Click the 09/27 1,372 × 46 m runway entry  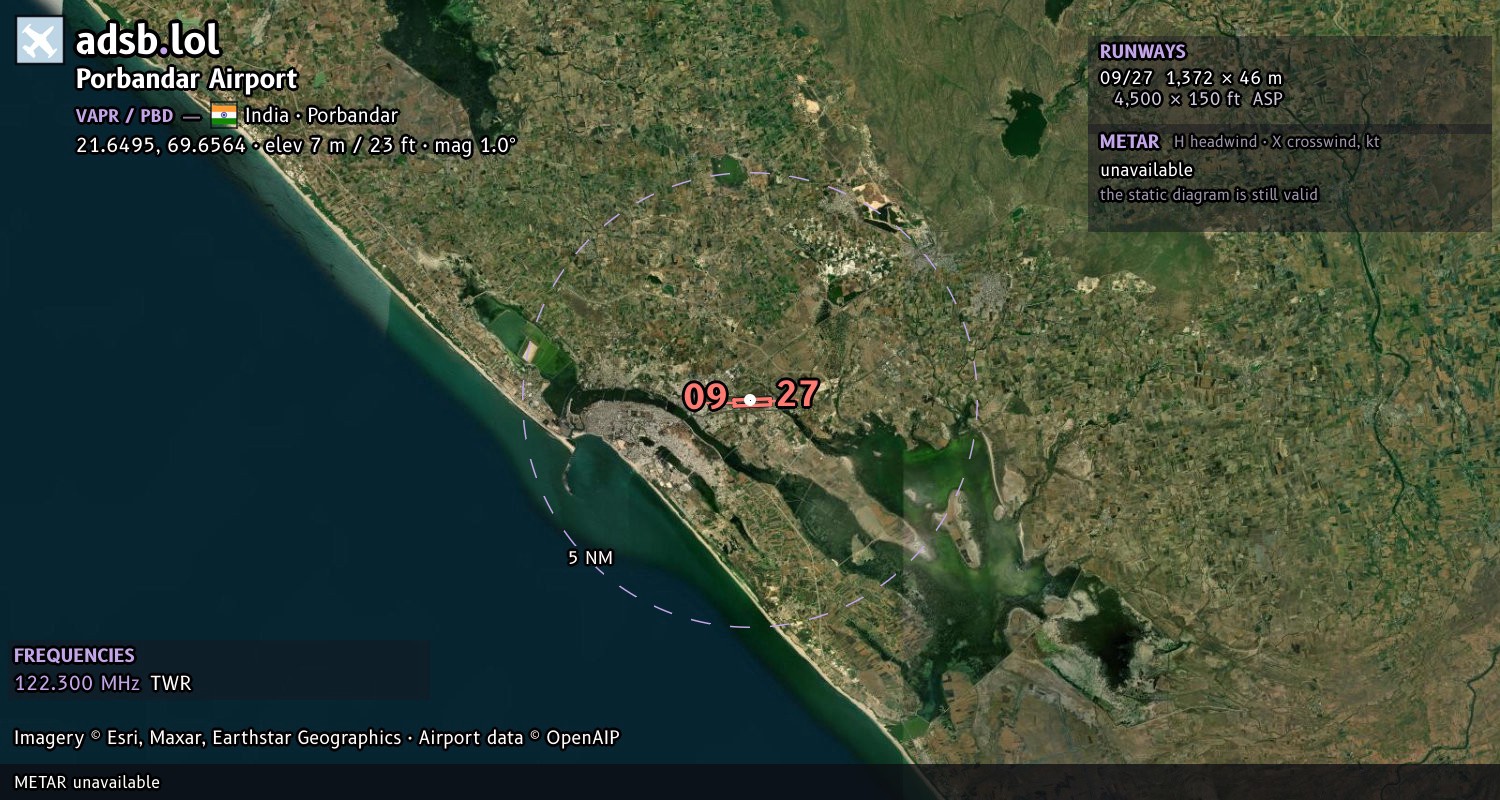click(1191, 78)
